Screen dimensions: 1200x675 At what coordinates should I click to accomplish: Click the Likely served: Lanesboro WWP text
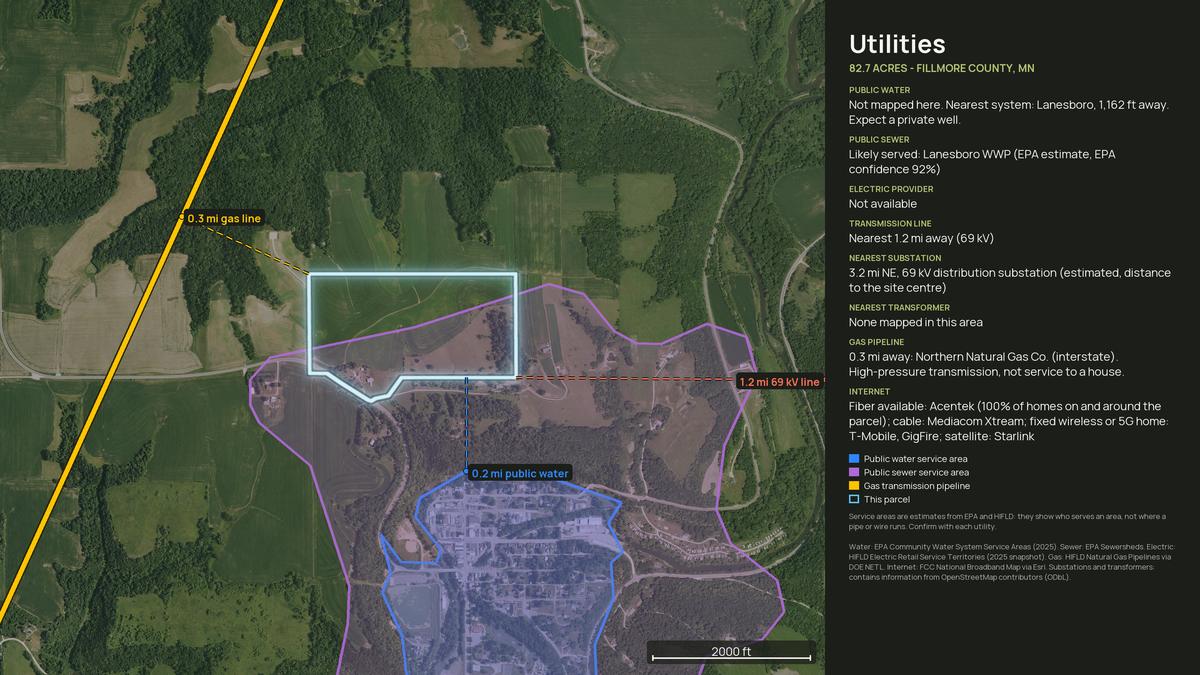(982, 162)
